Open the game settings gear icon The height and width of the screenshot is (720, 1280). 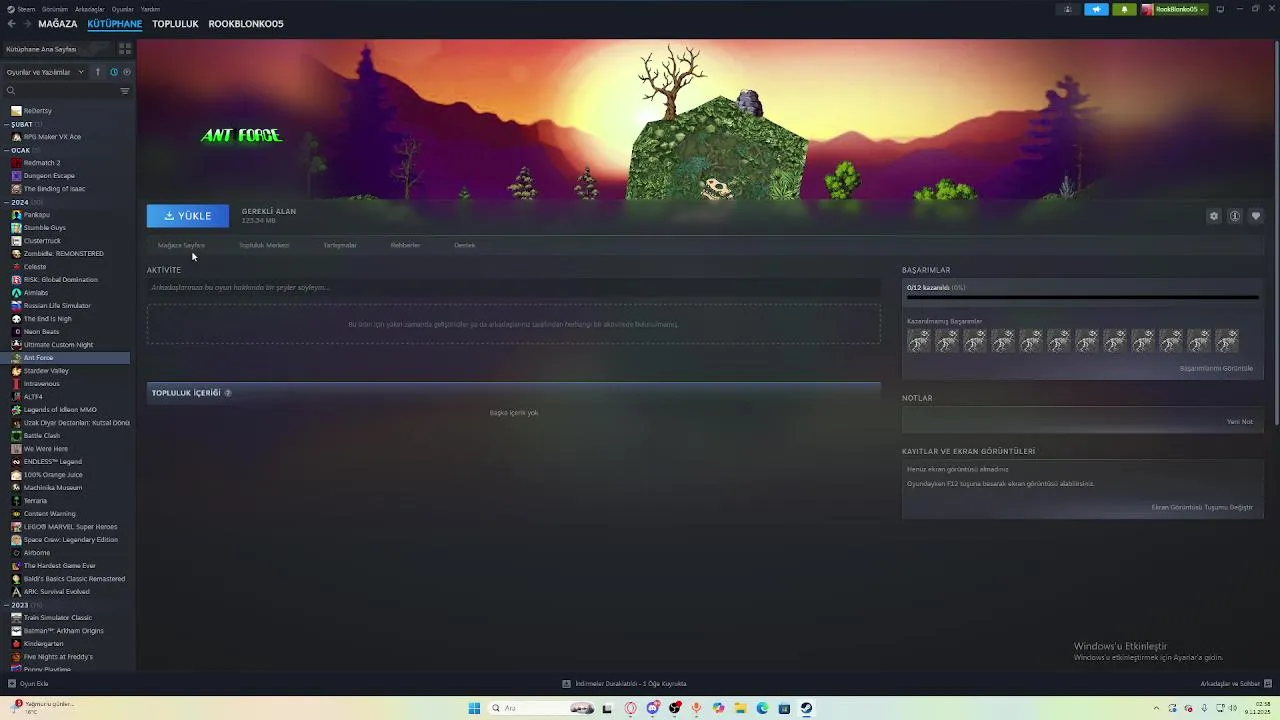(1214, 216)
